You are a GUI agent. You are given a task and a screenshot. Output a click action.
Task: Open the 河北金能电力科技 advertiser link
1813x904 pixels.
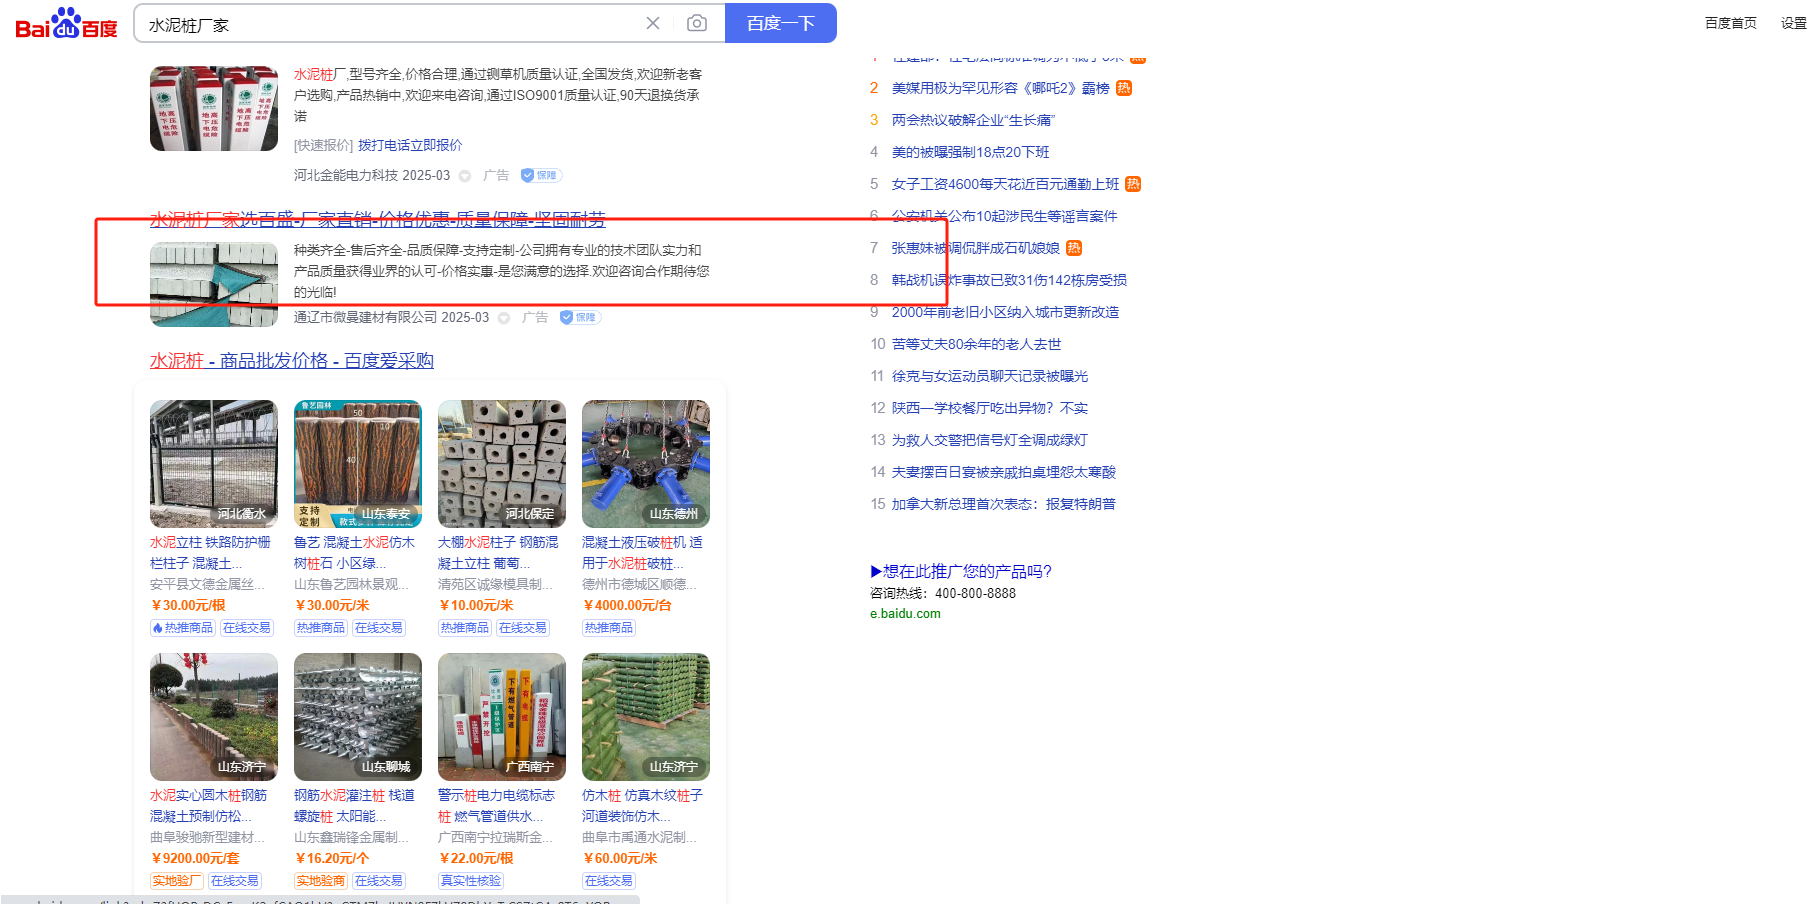click(x=346, y=175)
